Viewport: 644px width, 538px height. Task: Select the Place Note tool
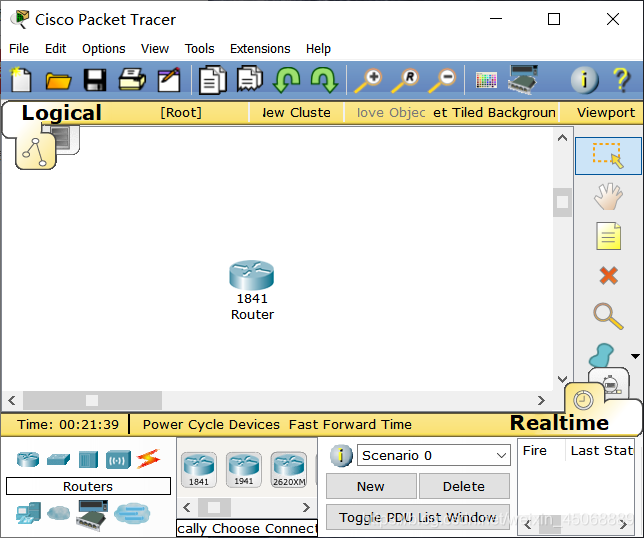tap(608, 236)
